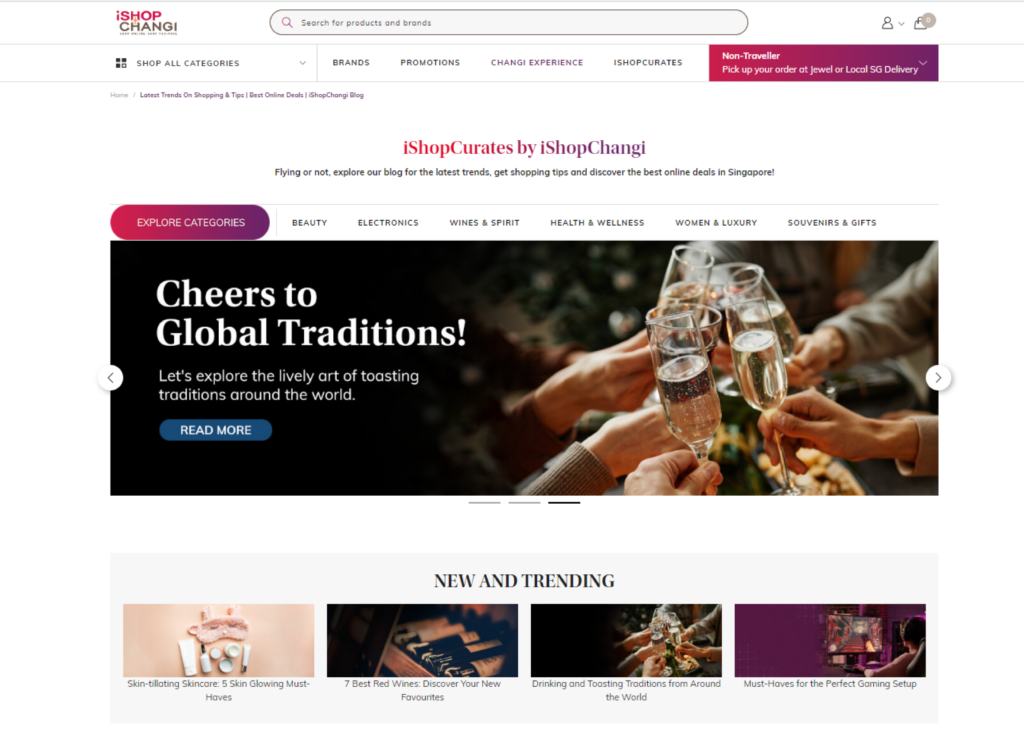Open the shopping bag cart icon
This screenshot has width=1024, height=741.
pyautogui.click(x=921, y=23)
